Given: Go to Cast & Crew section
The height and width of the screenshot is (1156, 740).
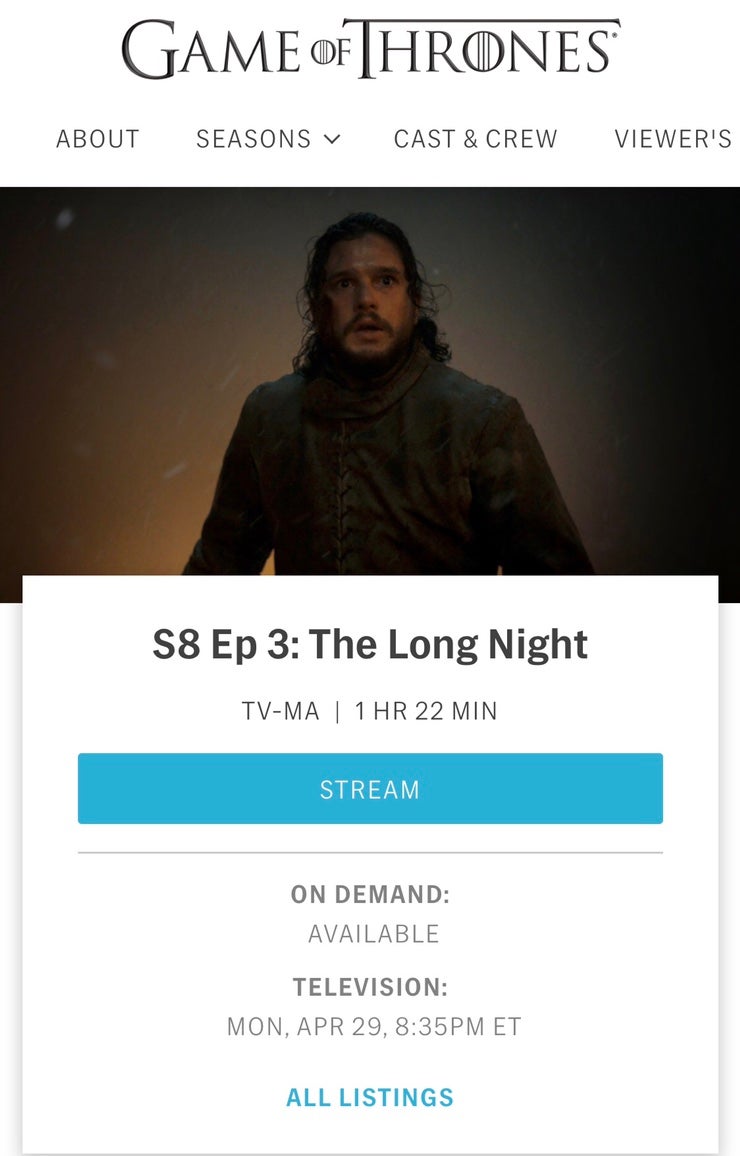Looking at the screenshot, I should (x=475, y=139).
